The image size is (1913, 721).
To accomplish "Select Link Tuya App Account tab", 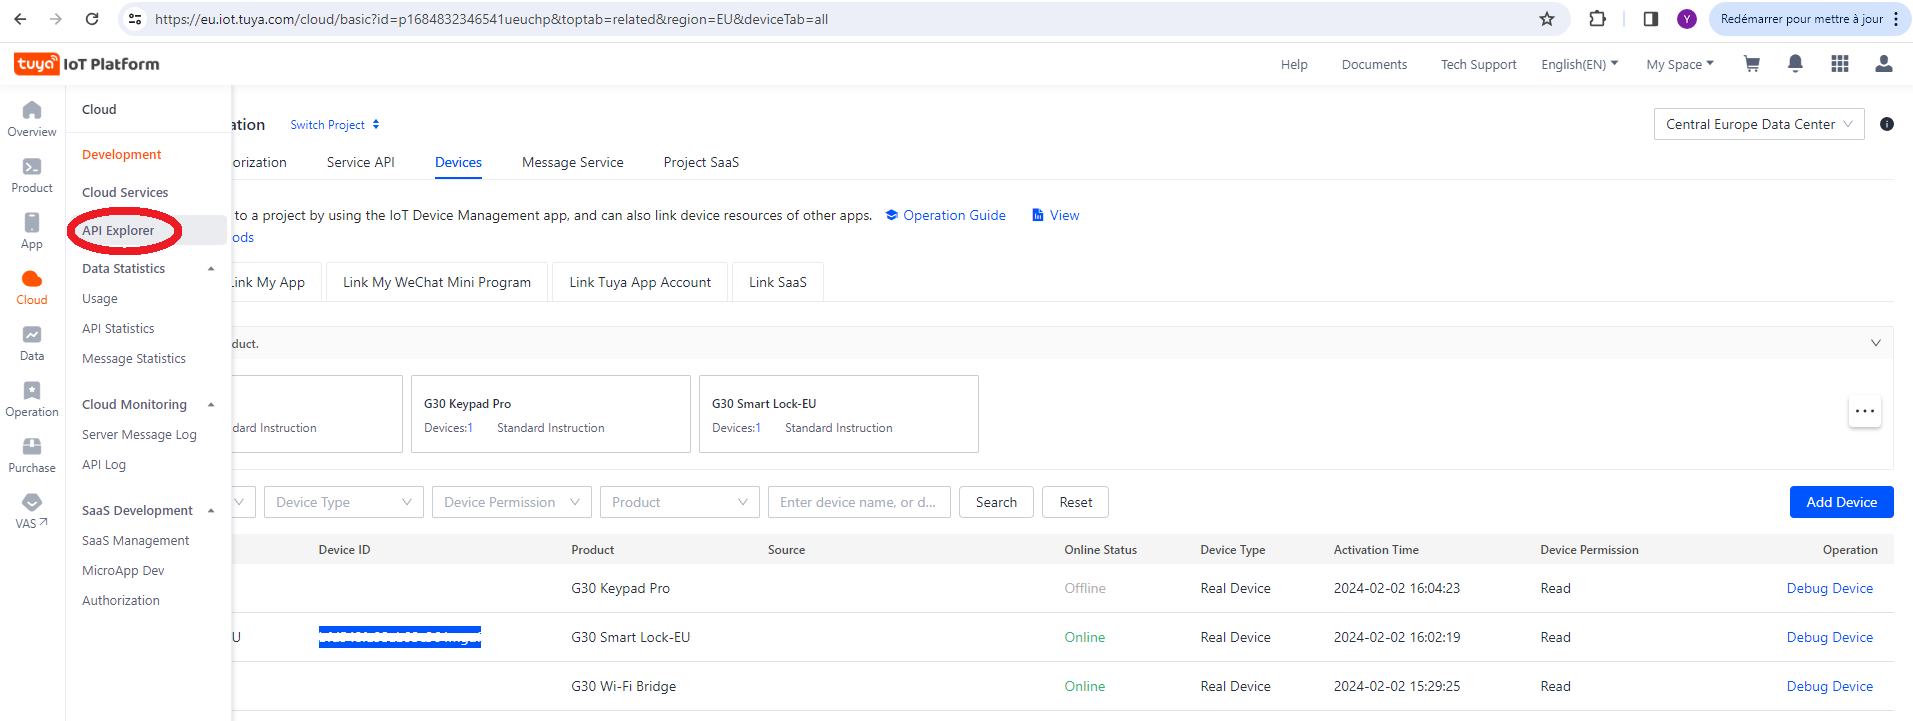I will [640, 282].
